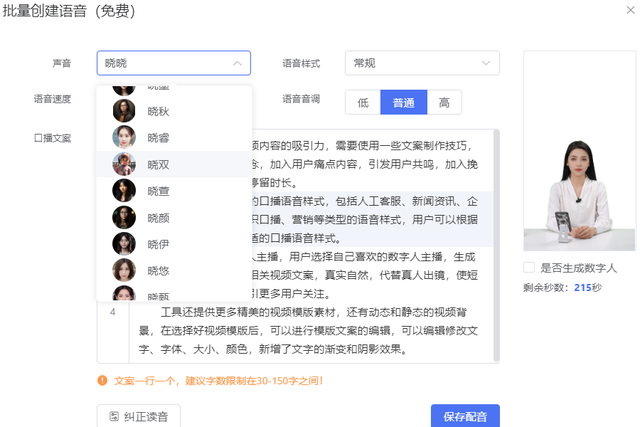The image size is (640, 427).
Task: Select the 晓伊 voice avatar
Action: click(124, 244)
